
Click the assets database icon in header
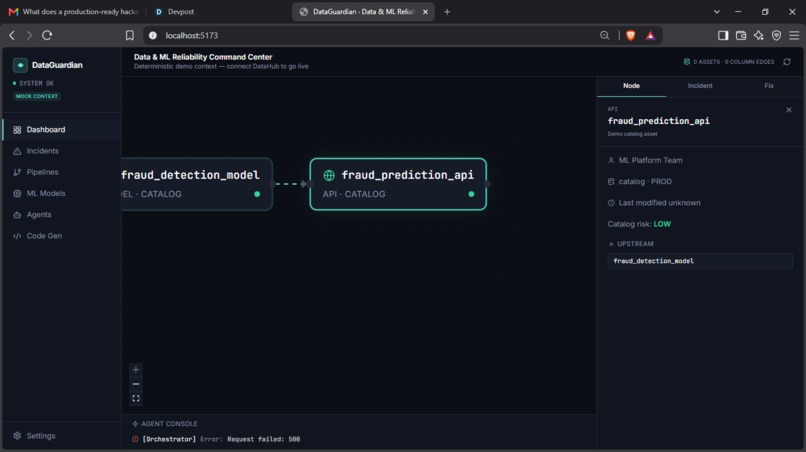pyautogui.click(x=687, y=62)
